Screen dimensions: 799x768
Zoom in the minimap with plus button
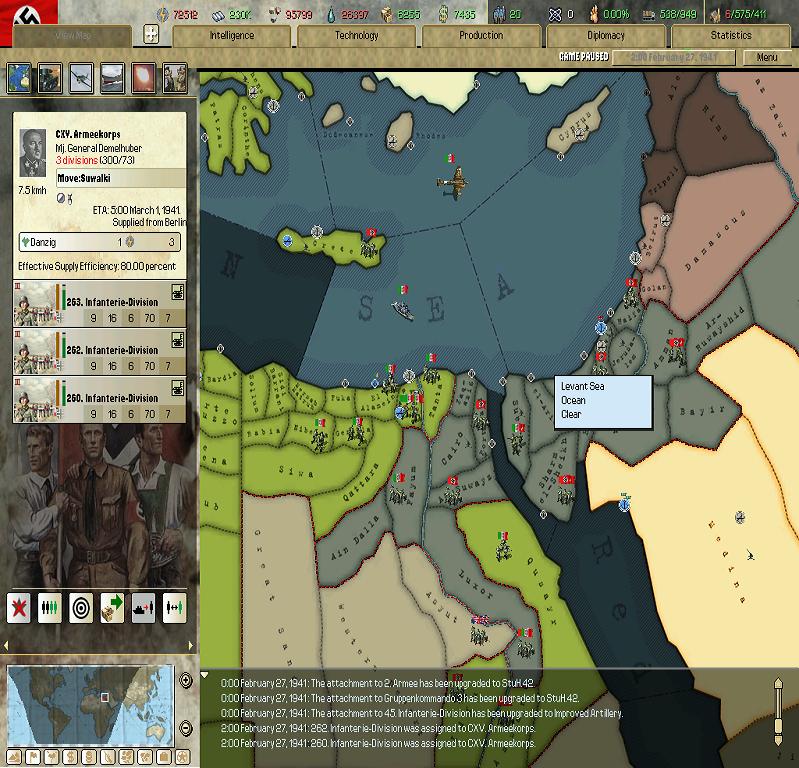point(185,681)
